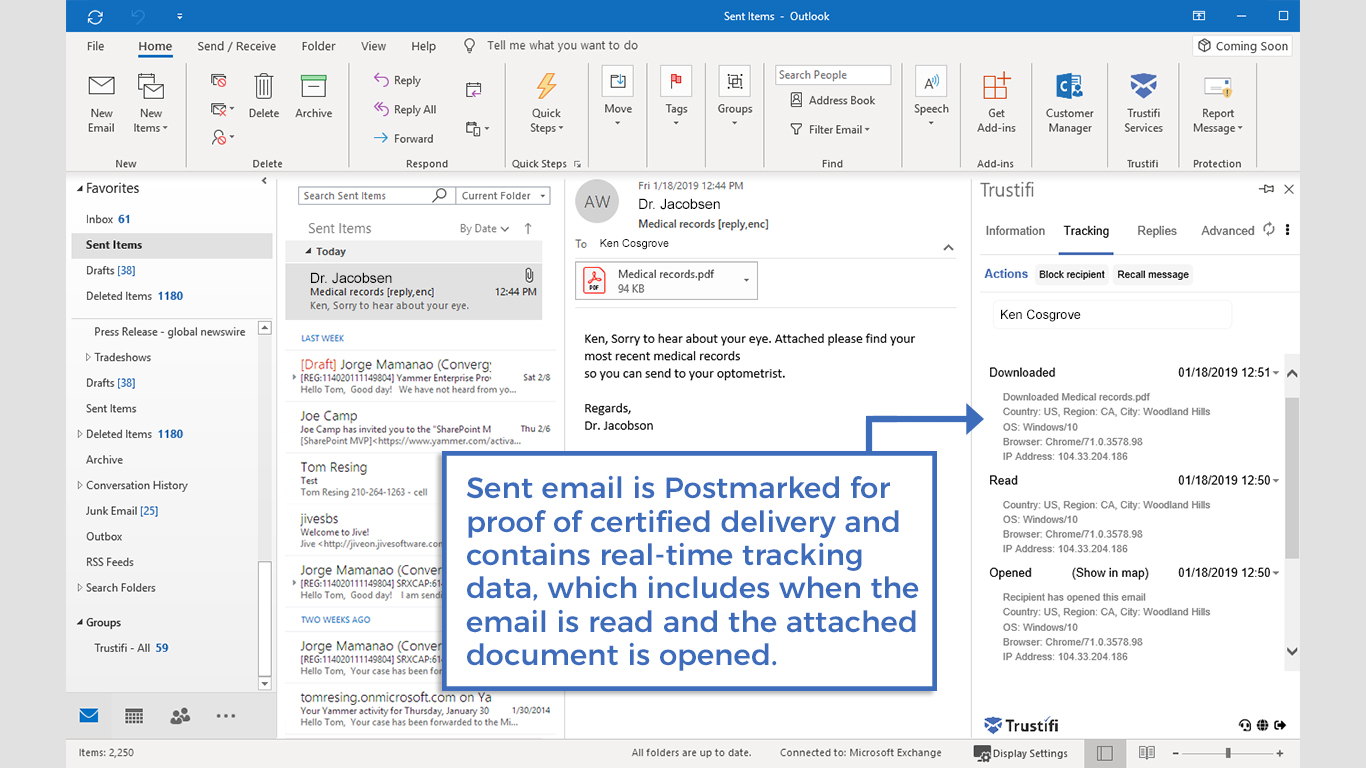Viewport: 1366px width, 768px height.
Task: Change the By Date arrangement dropdown
Action: (485, 228)
